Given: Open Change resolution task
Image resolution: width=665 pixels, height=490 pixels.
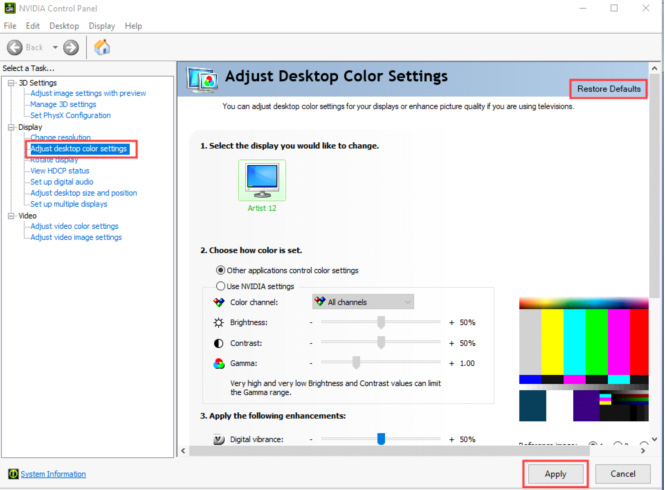Looking at the screenshot, I should (x=60, y=137).
